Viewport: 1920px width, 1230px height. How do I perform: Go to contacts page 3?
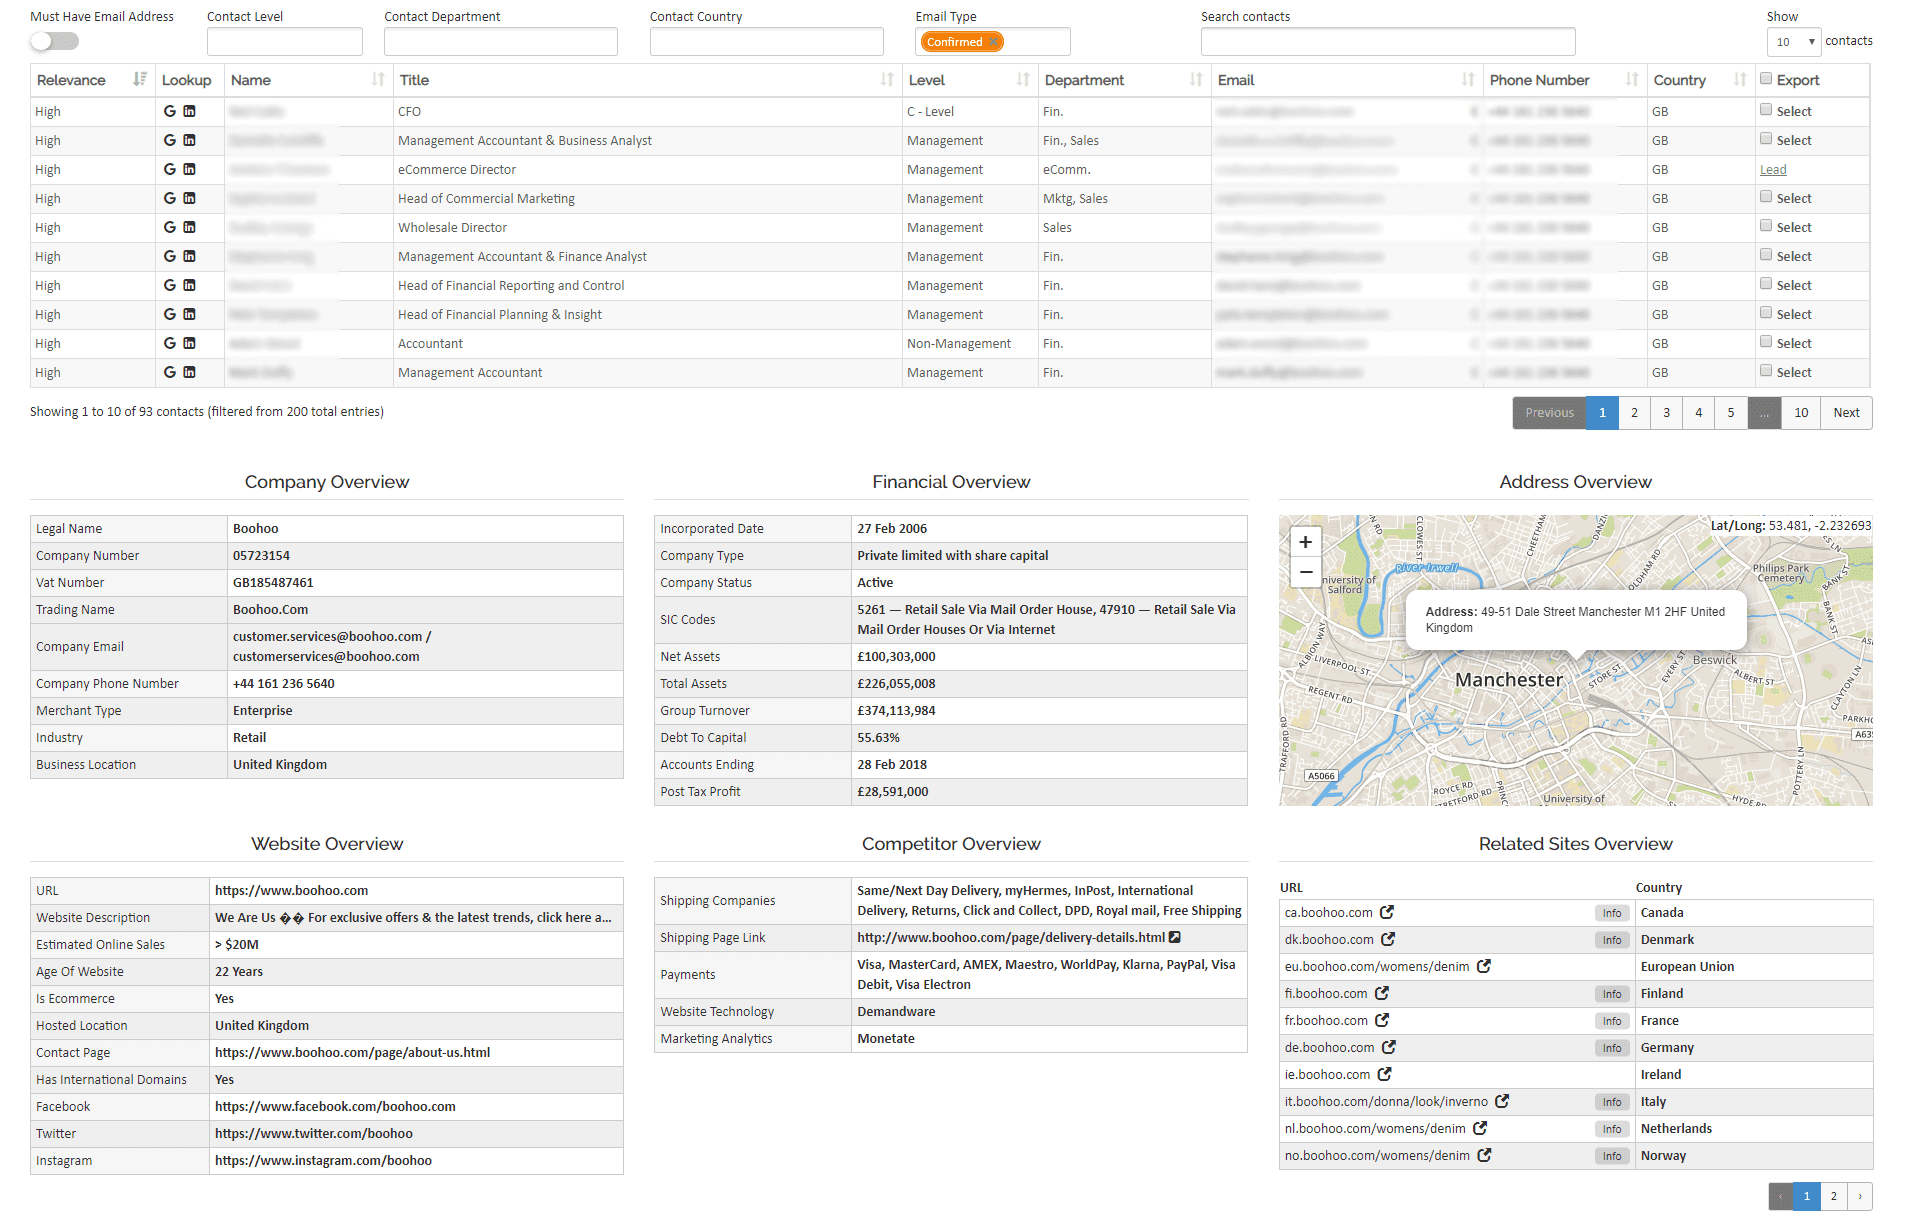[1667, 413]
